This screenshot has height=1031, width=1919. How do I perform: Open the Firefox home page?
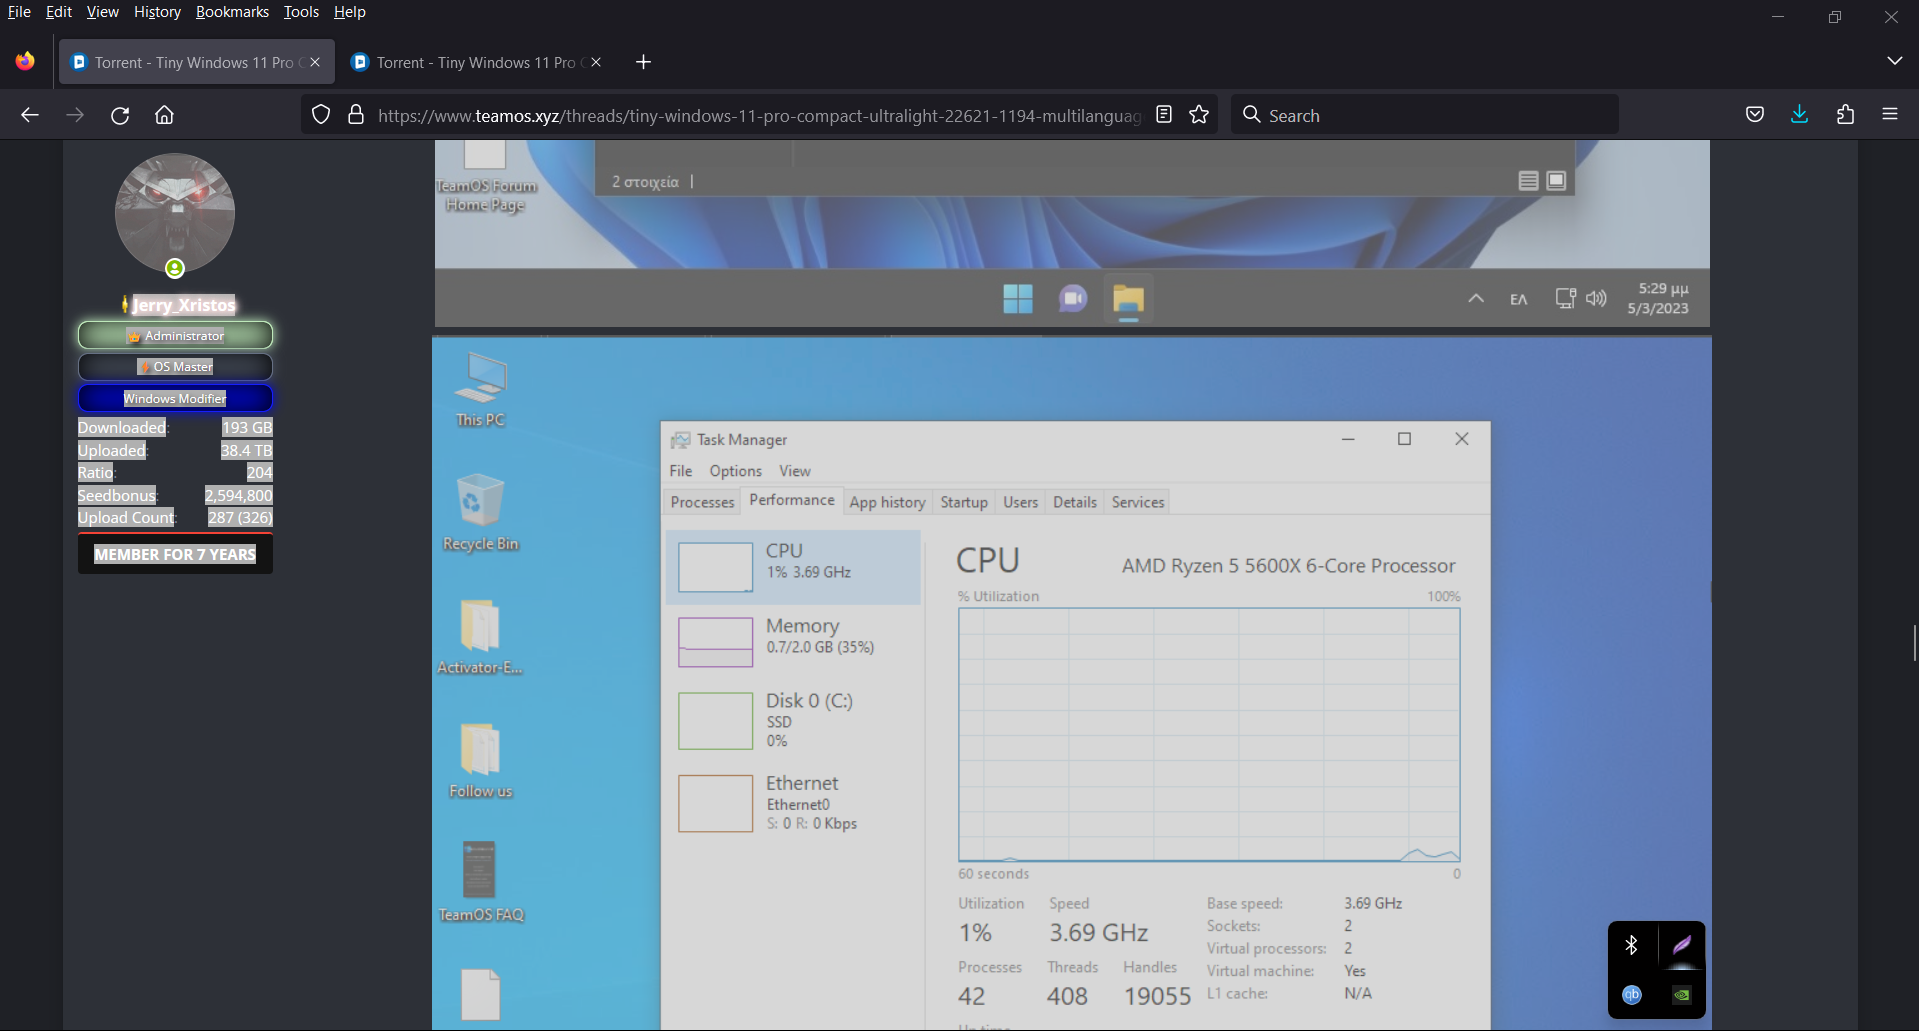point(164,115)
